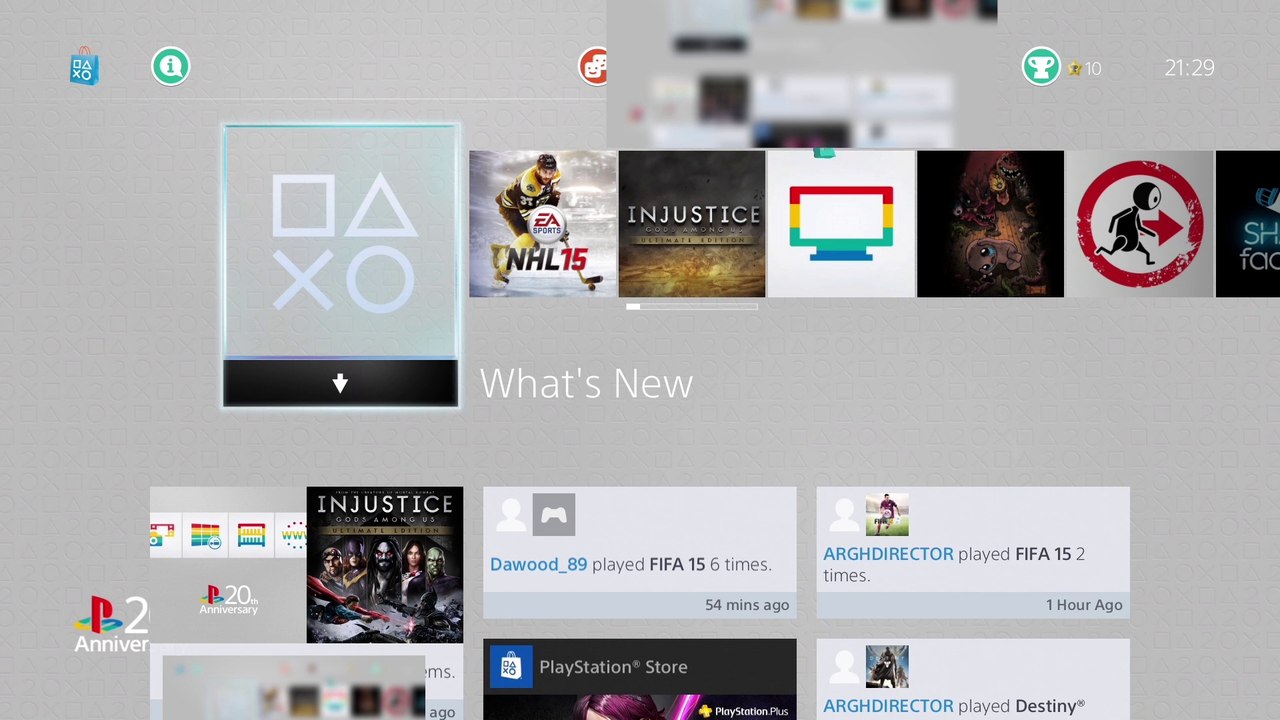Click the trophy level 10 star indicator
The width and height of the screenshot is (1280, 720).
click(1084, 69)
